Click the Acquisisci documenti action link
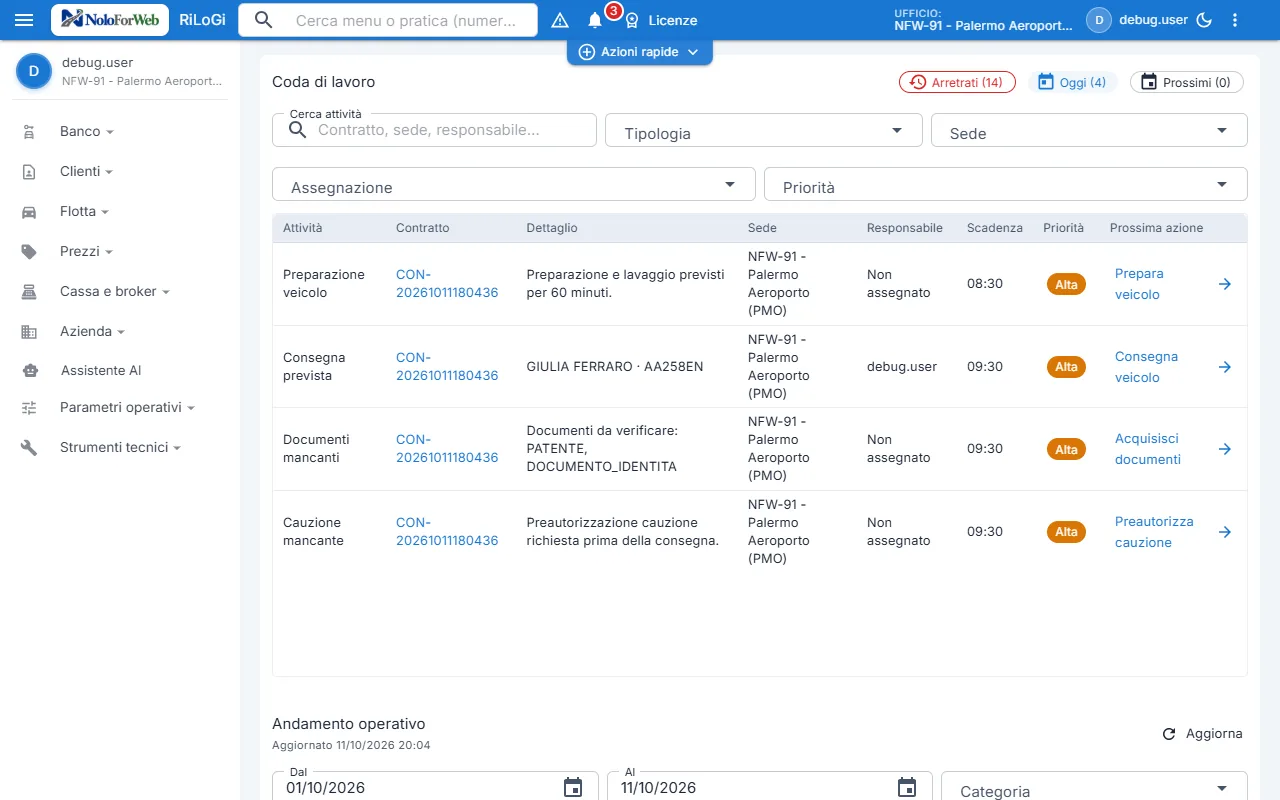 click(x=1148, y=449)
